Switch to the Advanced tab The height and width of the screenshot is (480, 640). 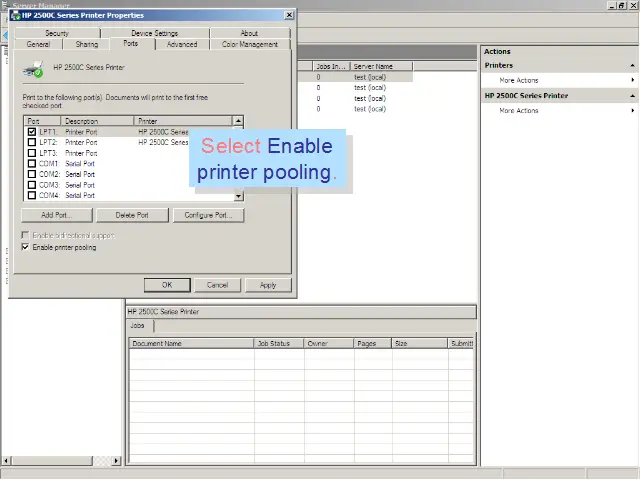pyautogui.click(x=182, y=44)
